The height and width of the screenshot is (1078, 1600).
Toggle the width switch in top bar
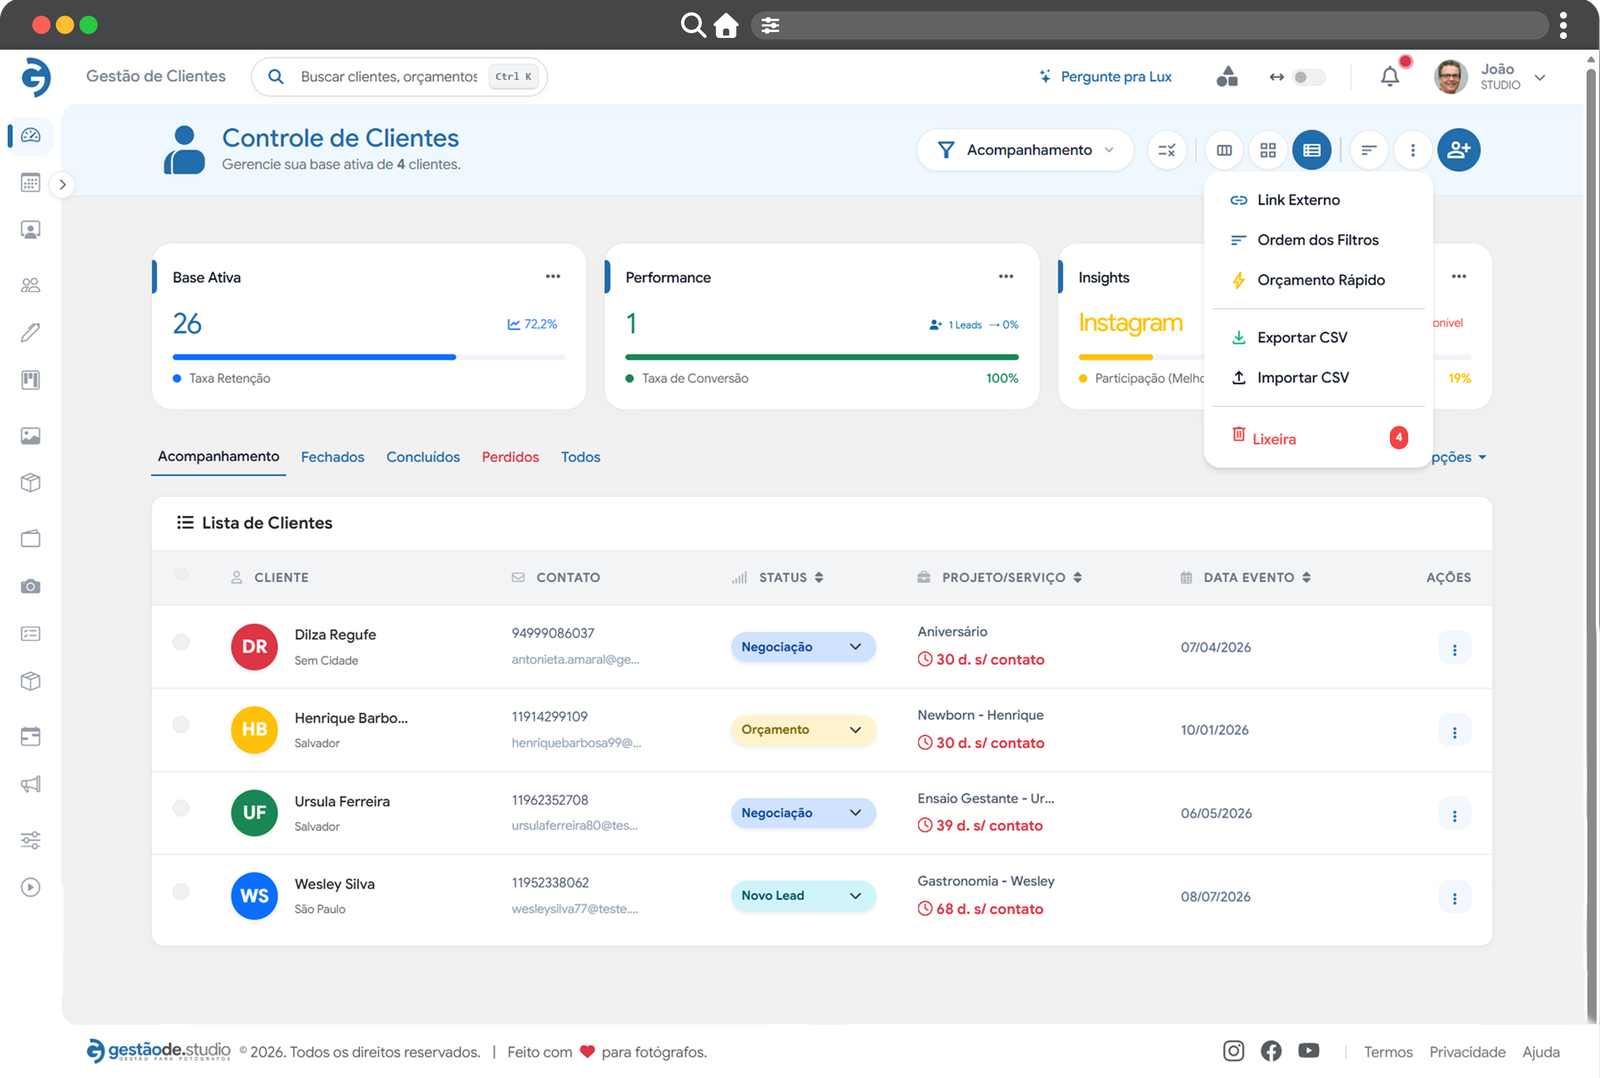click(1308, 77)
